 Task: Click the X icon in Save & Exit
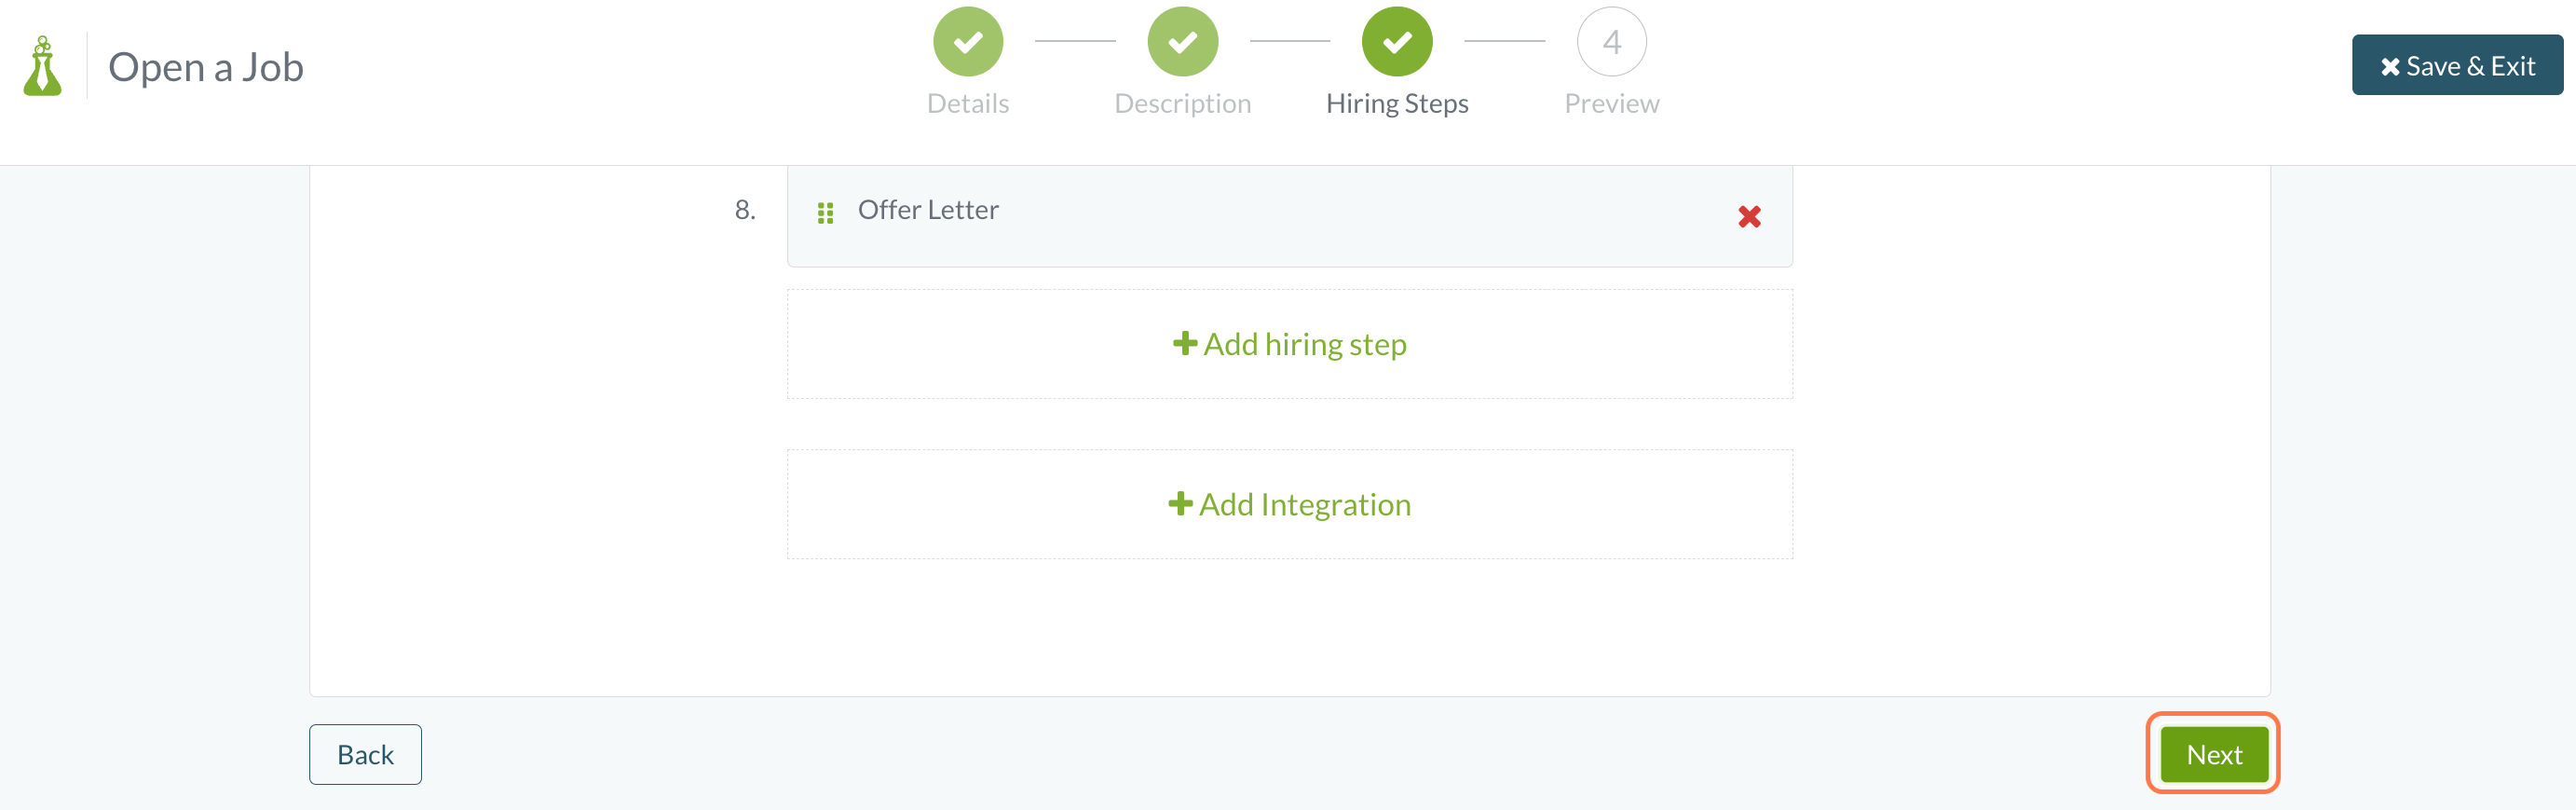tap(2389, 67)
